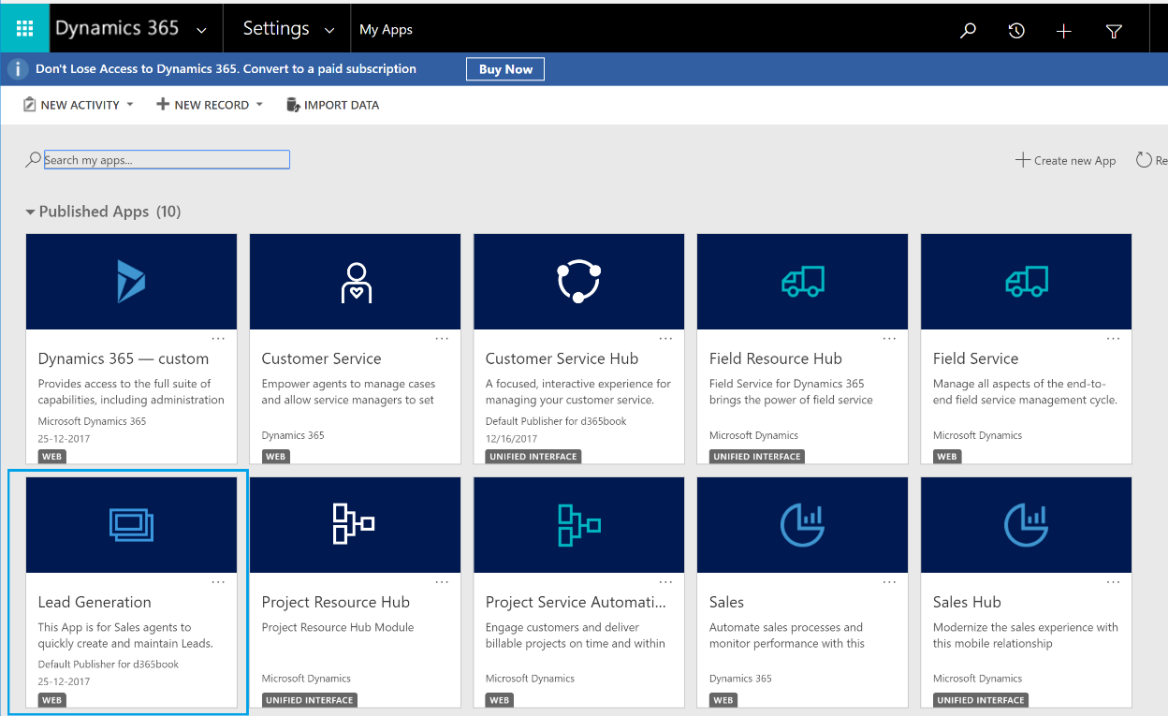The image size is (1168, 716).
Task: Click date 12/16/2017 on Customer Service Hub
Action: (511, 439)
